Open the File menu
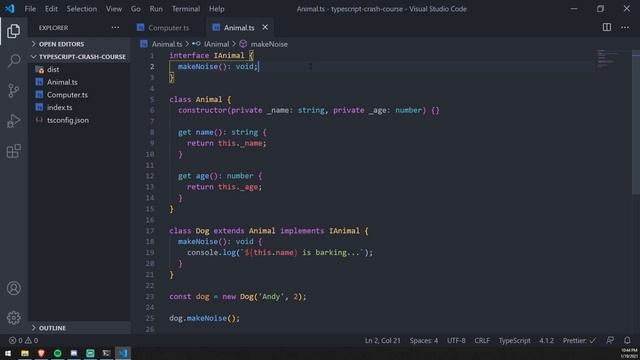This screenshot has width=640, height=360. 30,9
